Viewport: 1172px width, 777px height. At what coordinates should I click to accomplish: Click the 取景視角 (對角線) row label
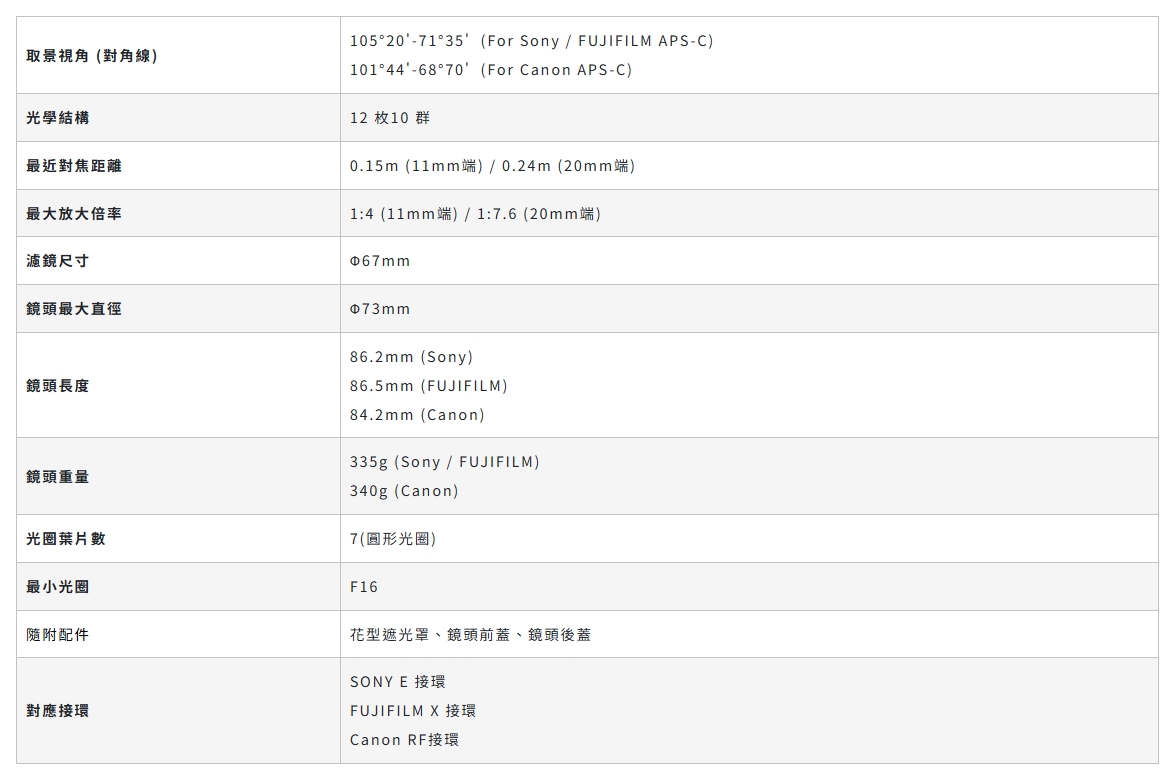[92, 56]
